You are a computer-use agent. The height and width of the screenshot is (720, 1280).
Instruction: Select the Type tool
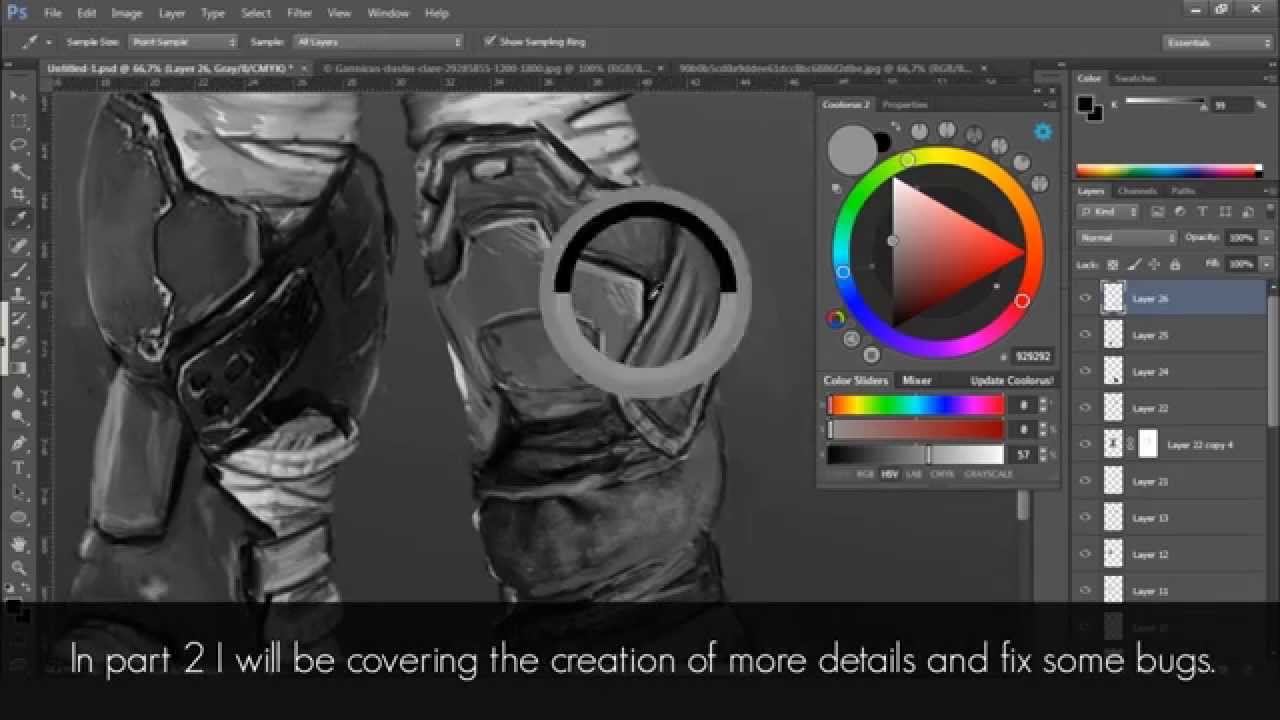[x=18, y=468]
